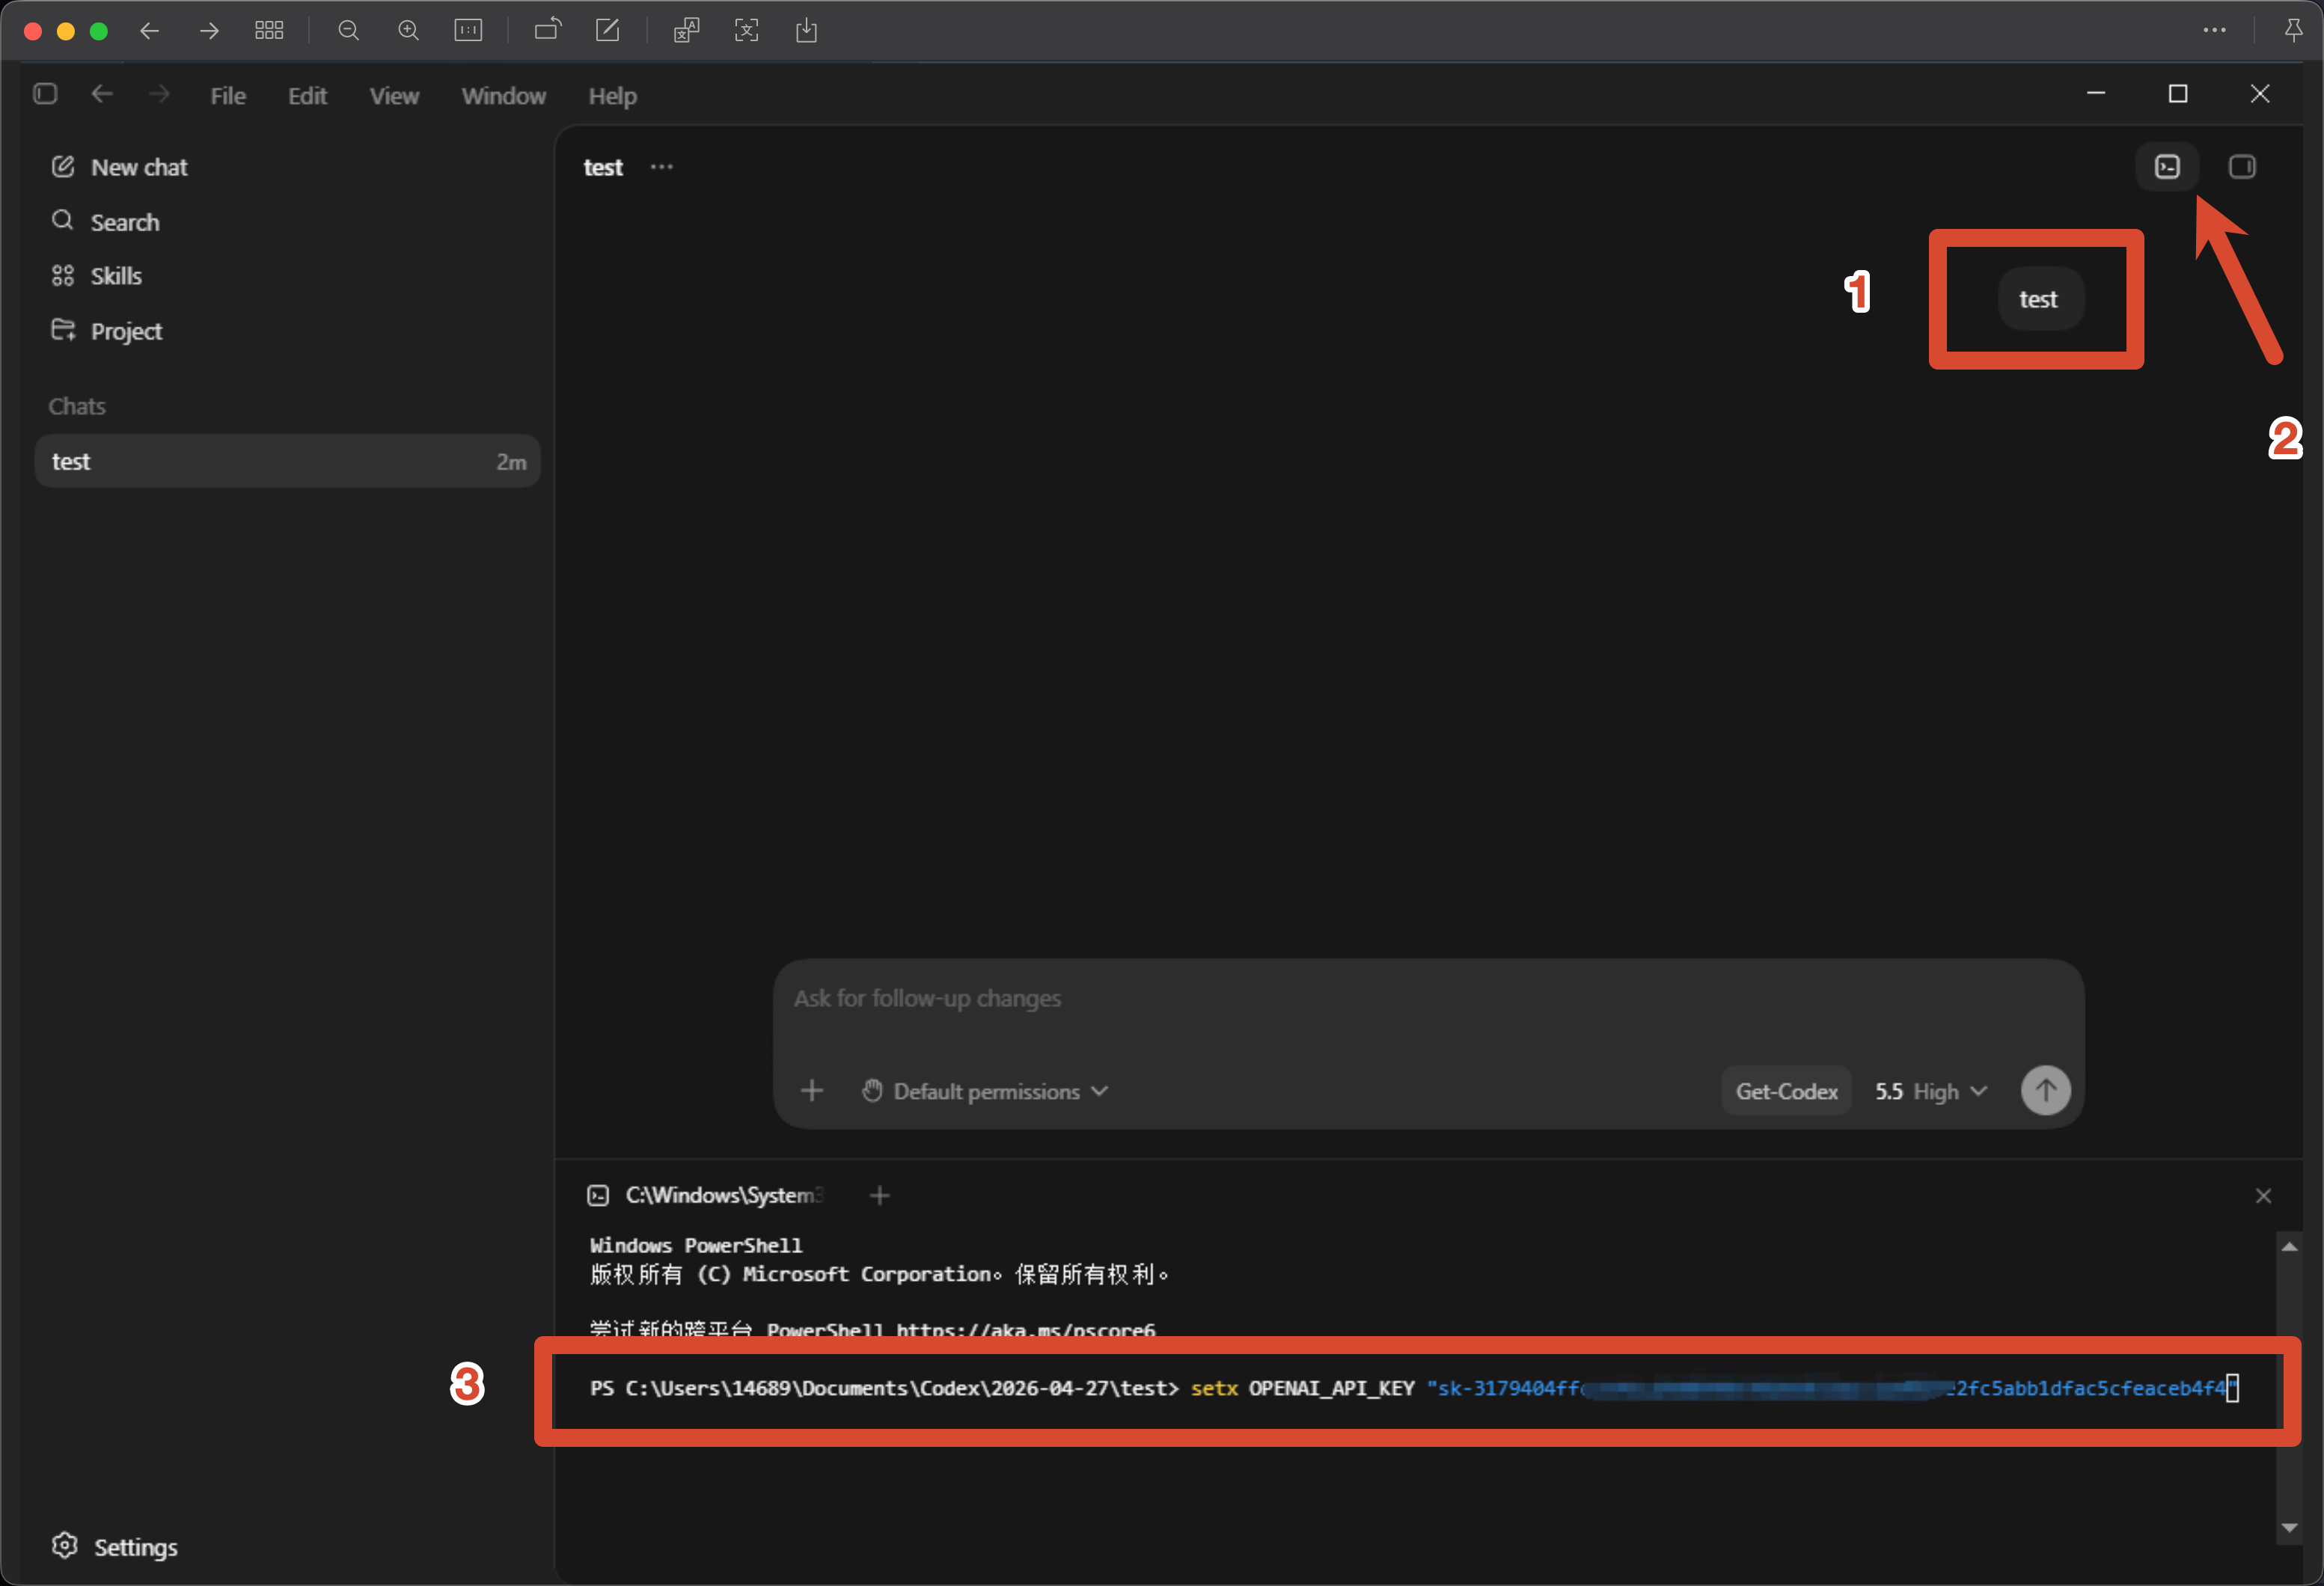The width and height of the screenshot is (2324, 1586).
Task: Click the viewer's forward arrow in top toolbar
Action: 209,31
